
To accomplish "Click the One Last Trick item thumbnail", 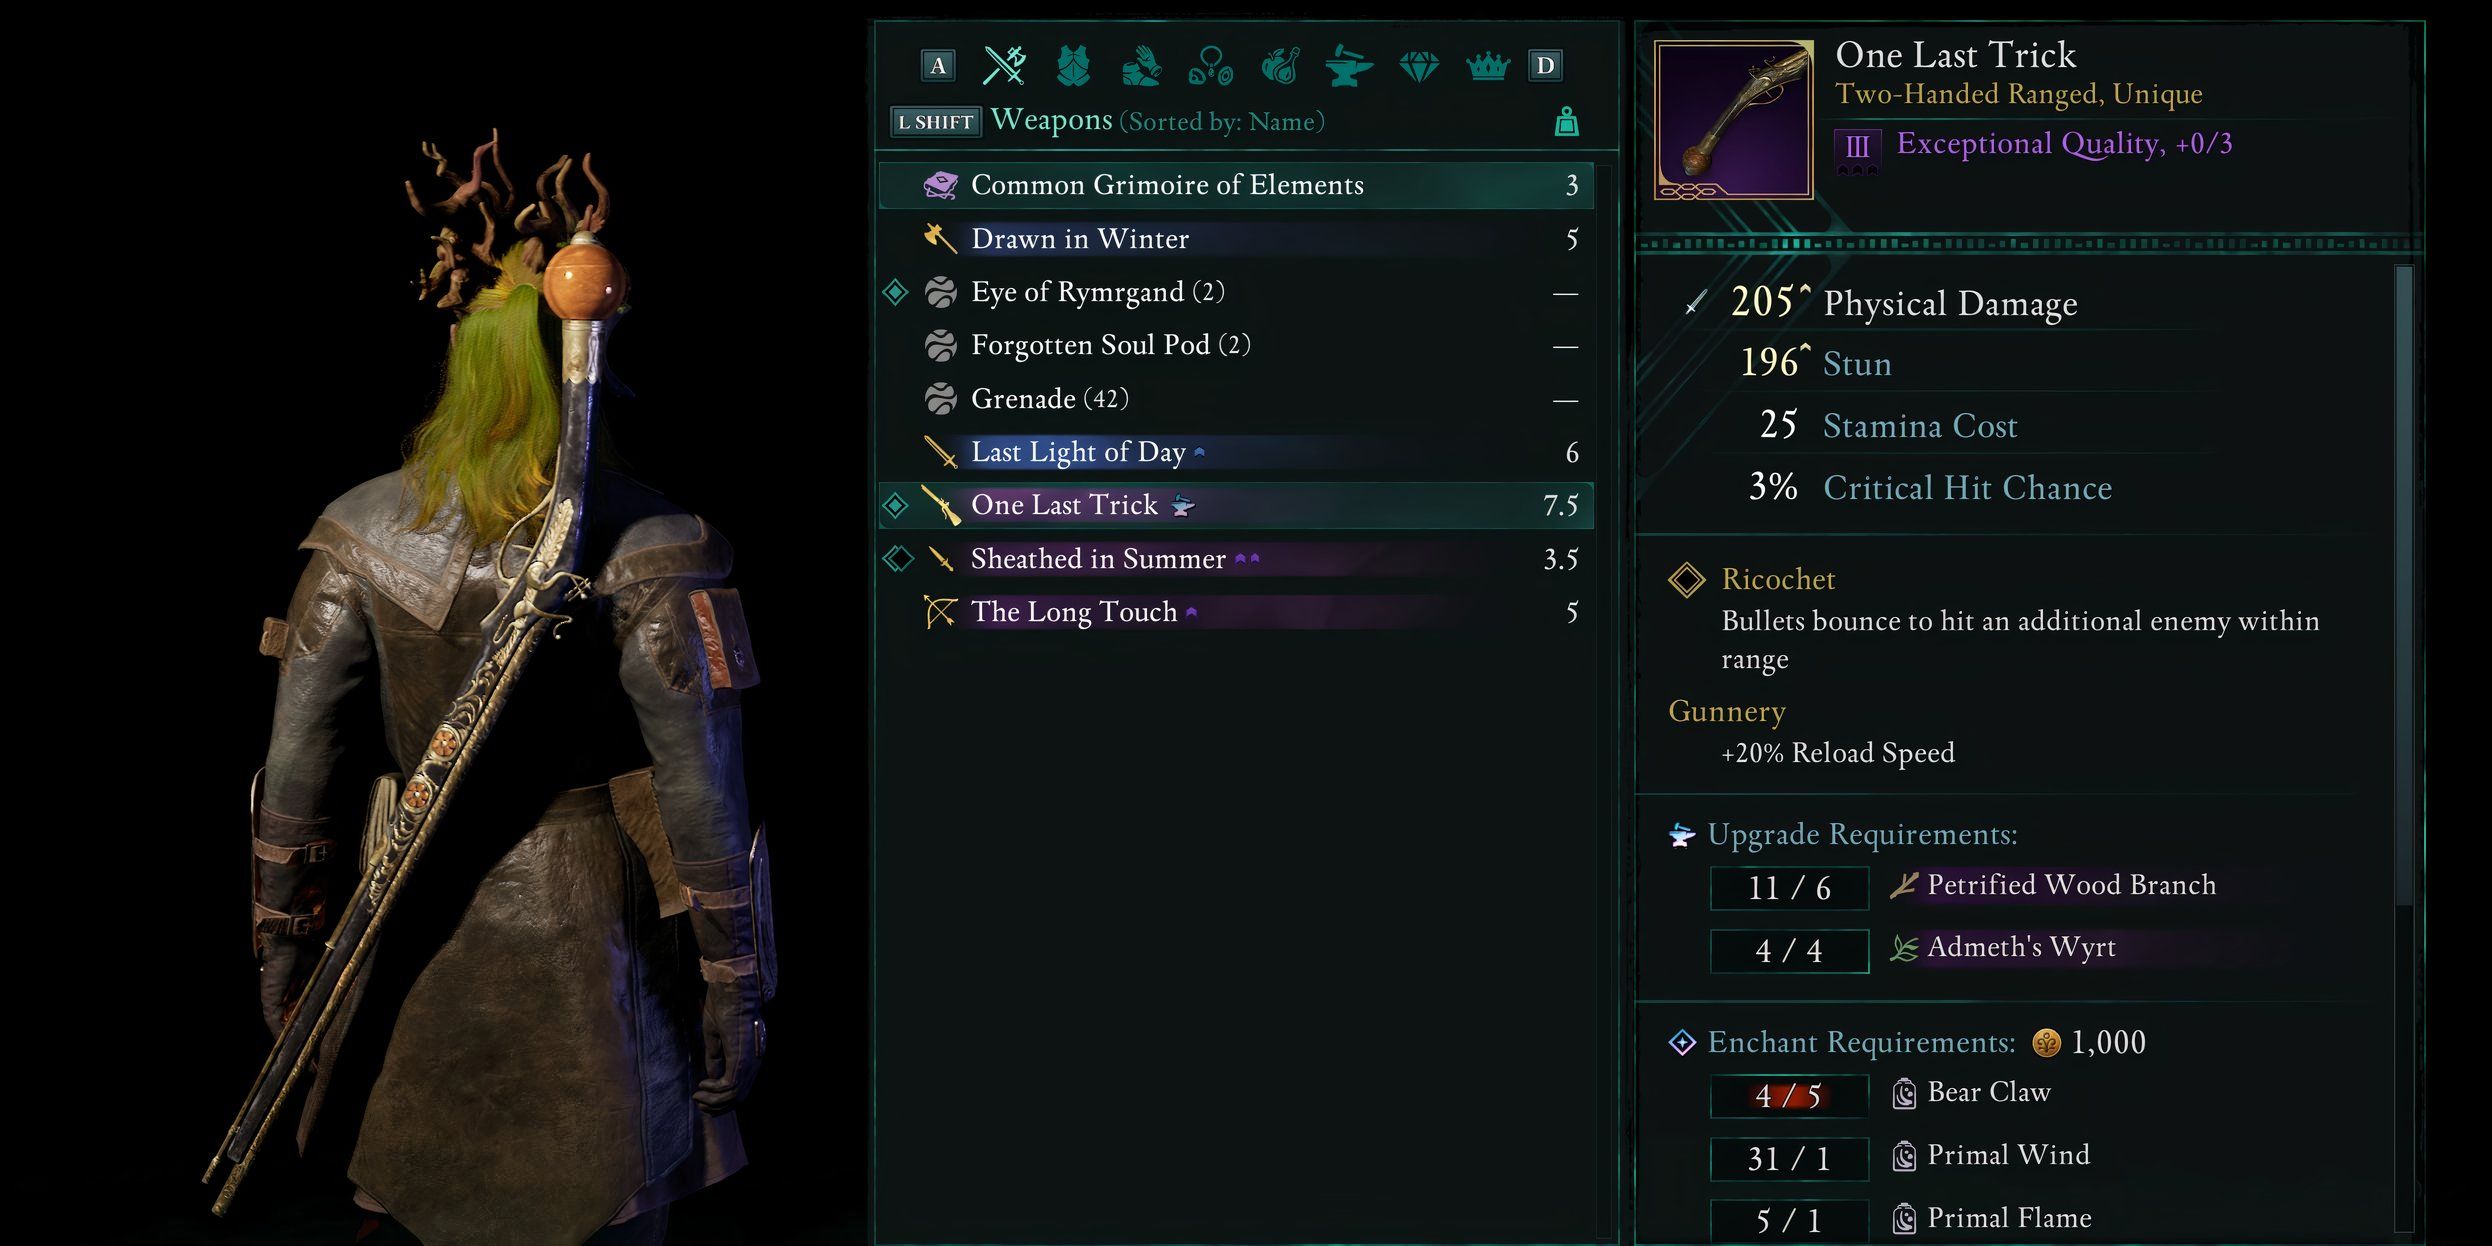I will pyautogui.click(x=1733, y=120).
